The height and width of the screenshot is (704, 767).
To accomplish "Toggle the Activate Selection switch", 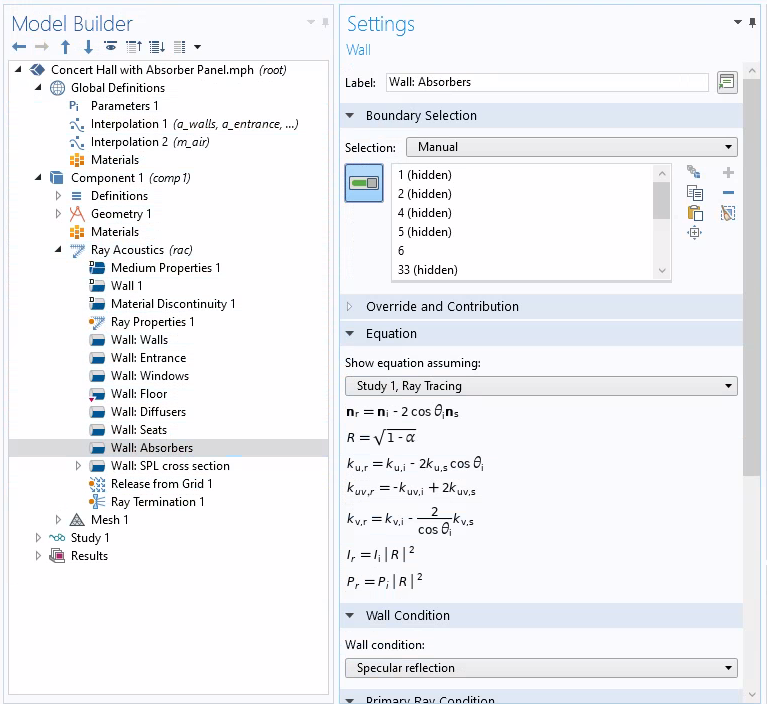I will (364, 183).
